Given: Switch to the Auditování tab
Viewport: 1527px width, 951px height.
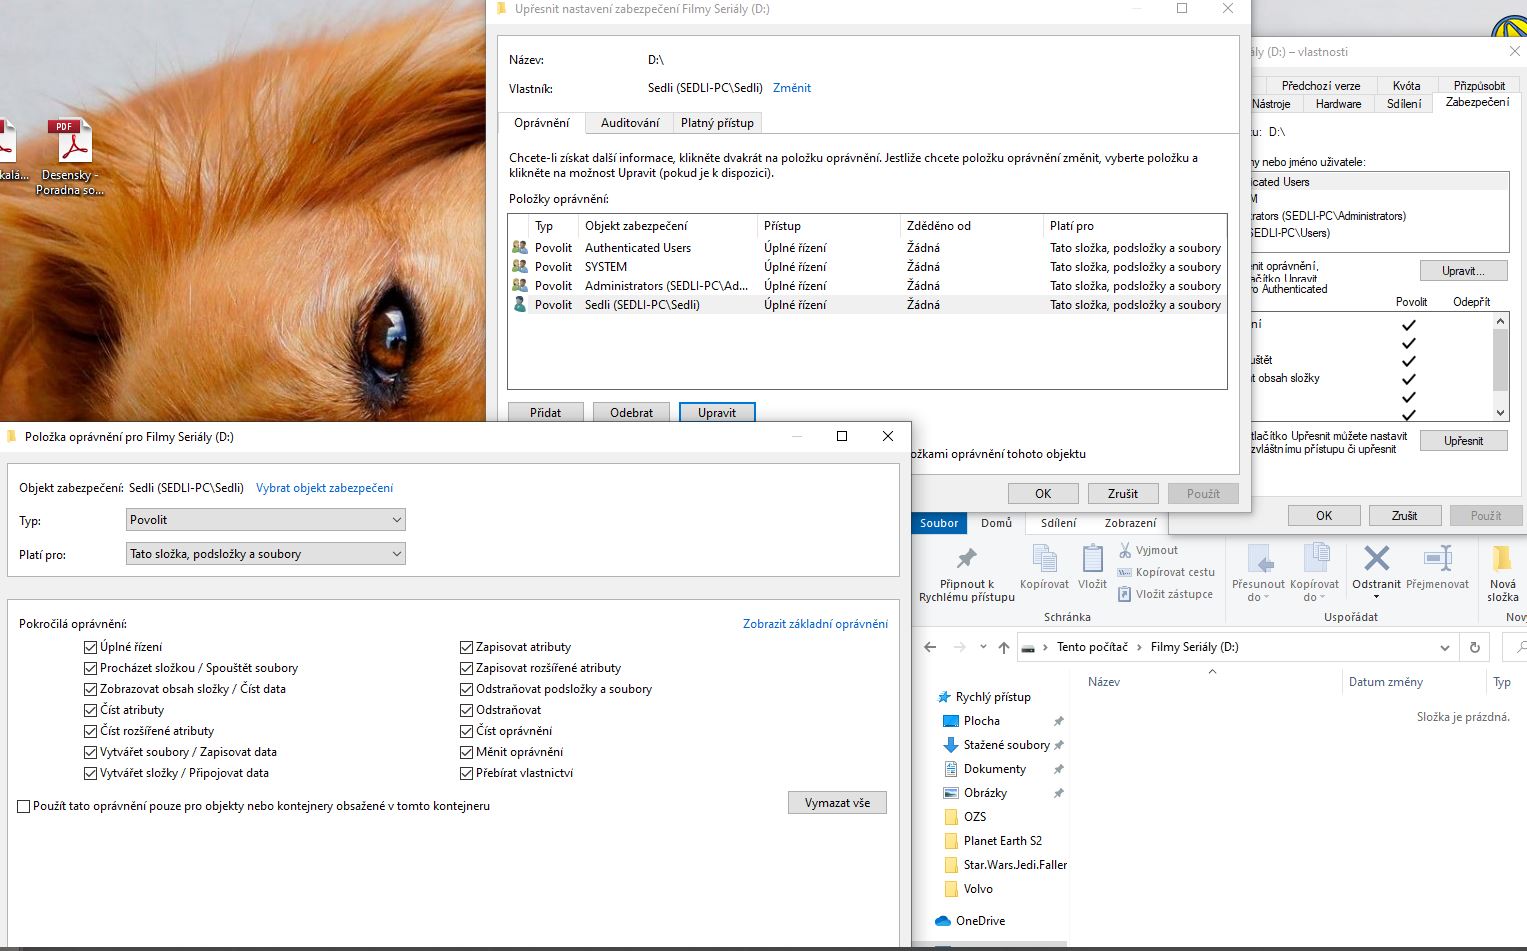Looking at the screenshot, I should [629, 123].
